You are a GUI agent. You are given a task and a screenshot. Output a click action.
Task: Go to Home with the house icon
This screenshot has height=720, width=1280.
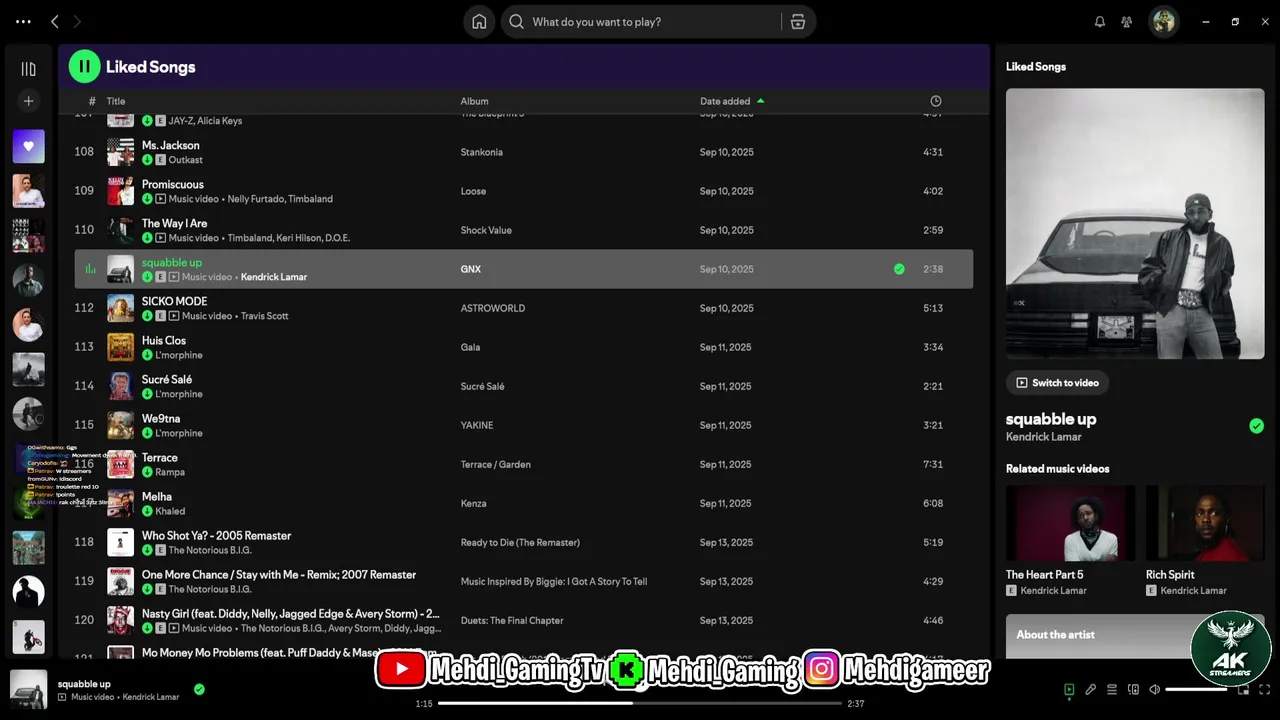(x=479, y=22)
